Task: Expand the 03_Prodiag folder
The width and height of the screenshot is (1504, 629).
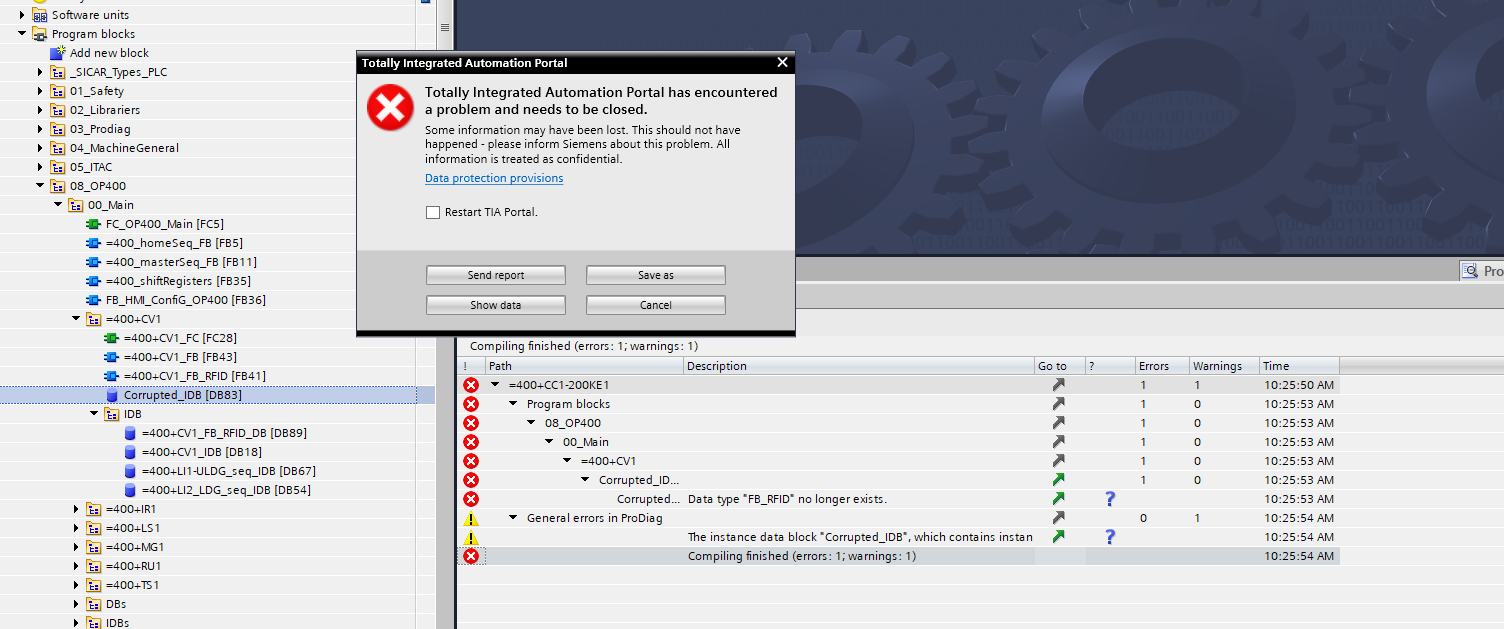Action: (41, 129)
